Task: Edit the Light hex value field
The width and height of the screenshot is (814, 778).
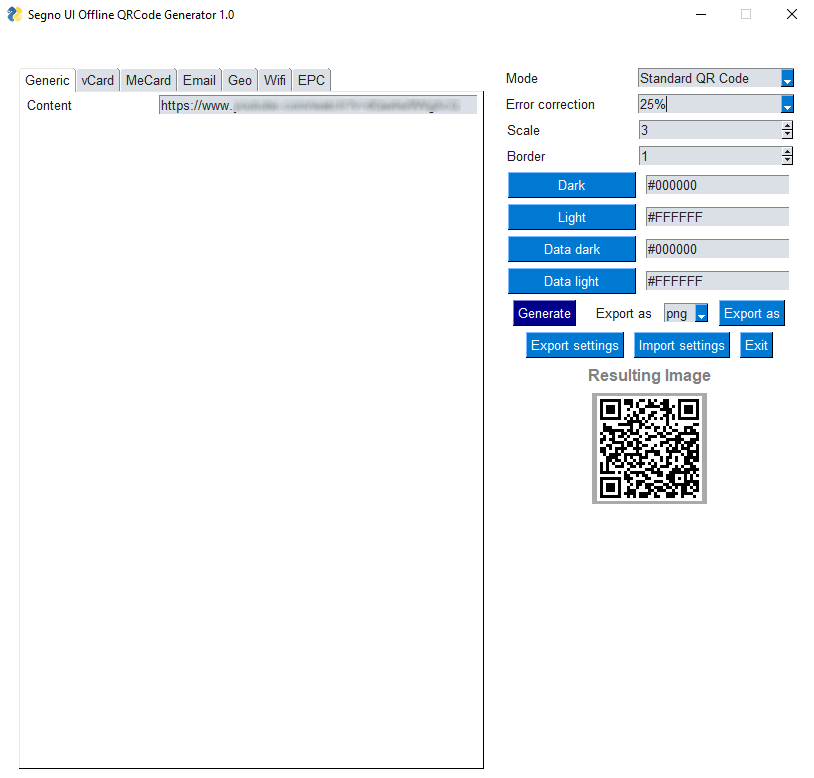Action: click(717, 217)
